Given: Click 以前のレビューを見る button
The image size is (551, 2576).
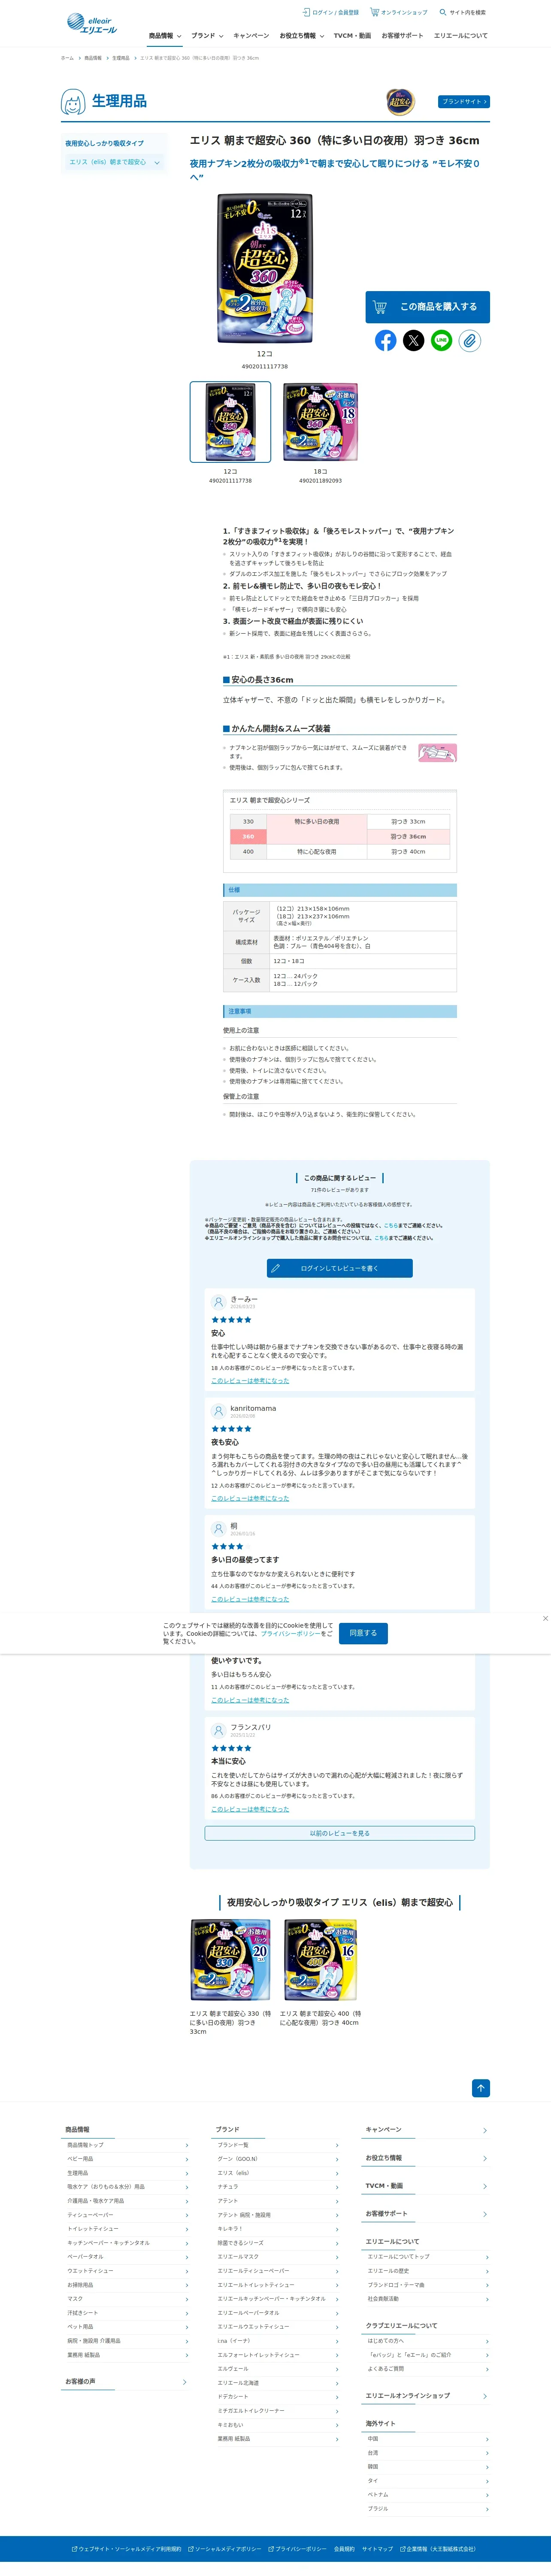Looking at the screenshot, I should coord(340,1833).
